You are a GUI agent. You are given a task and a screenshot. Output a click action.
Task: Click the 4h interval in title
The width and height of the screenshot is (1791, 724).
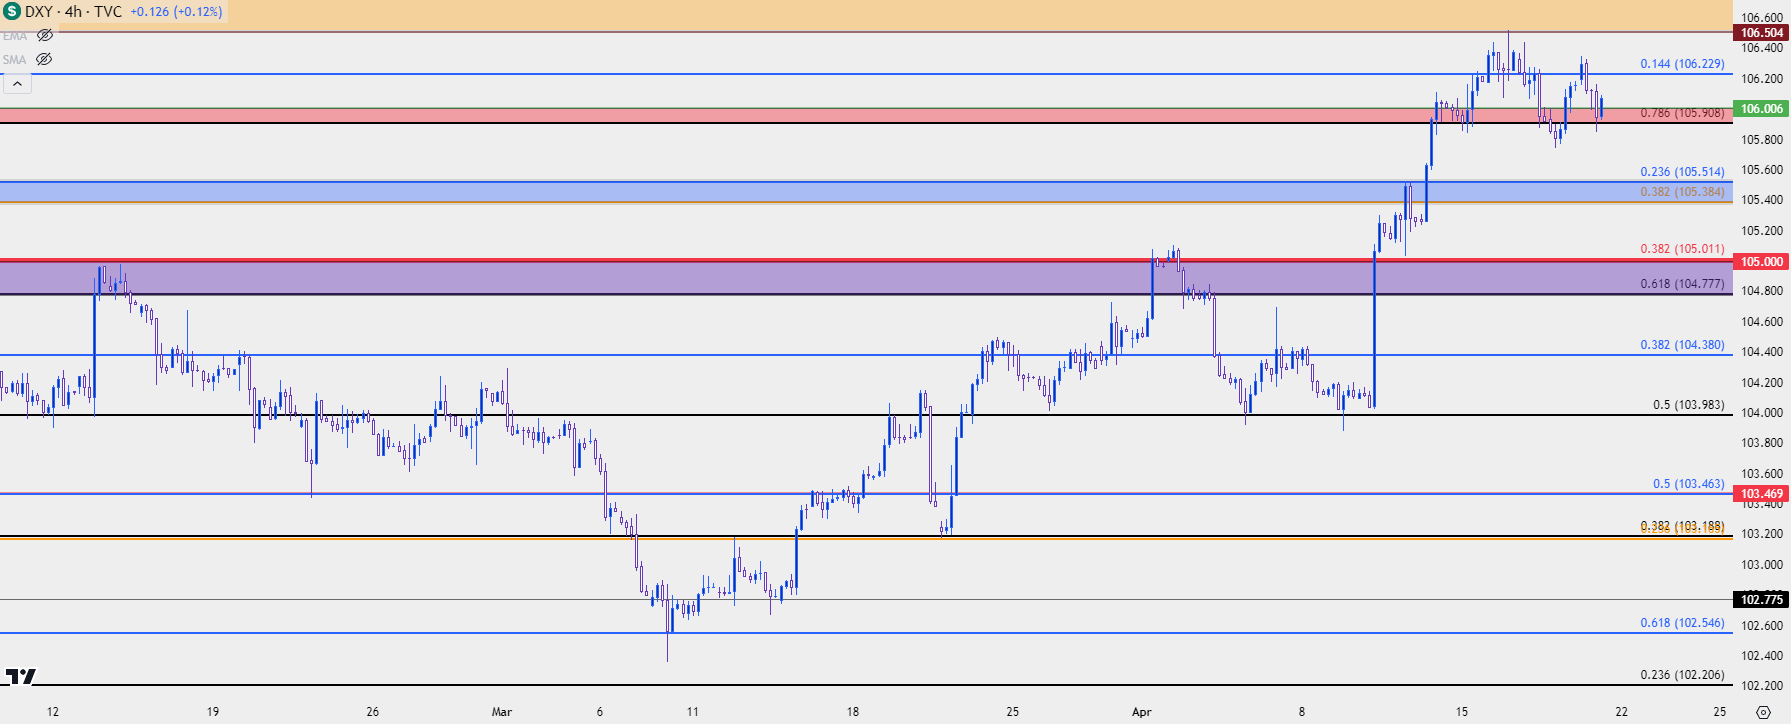[x=73, y=12]
